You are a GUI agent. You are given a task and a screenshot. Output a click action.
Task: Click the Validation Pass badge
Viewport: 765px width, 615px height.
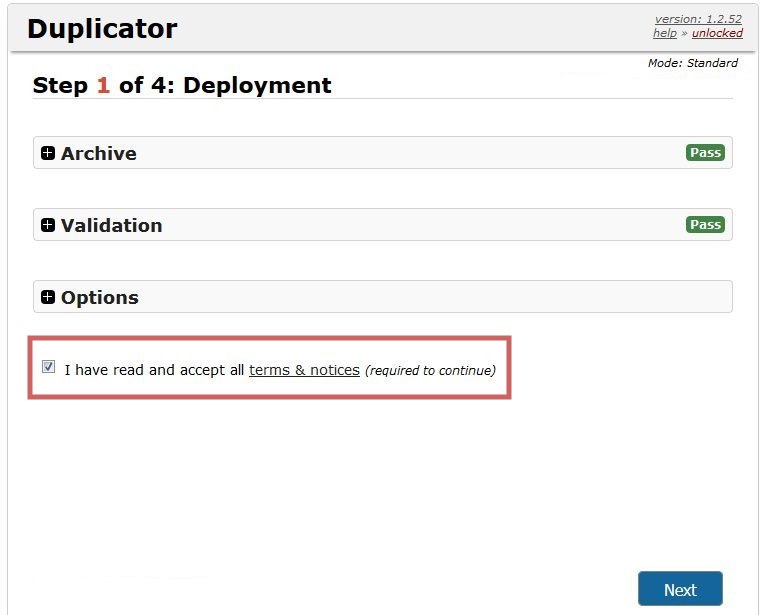[x=705, y=225]
